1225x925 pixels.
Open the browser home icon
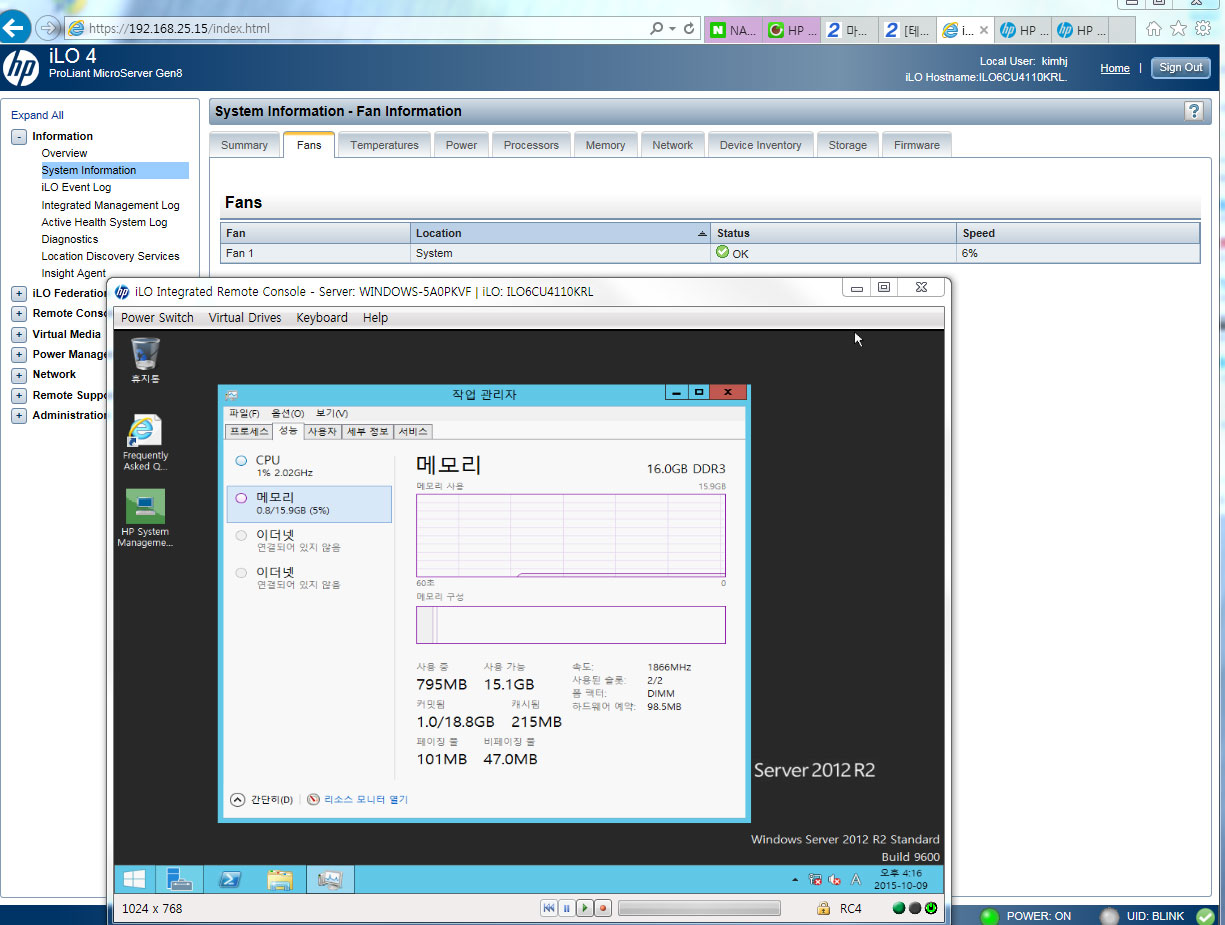(1154, 29)
